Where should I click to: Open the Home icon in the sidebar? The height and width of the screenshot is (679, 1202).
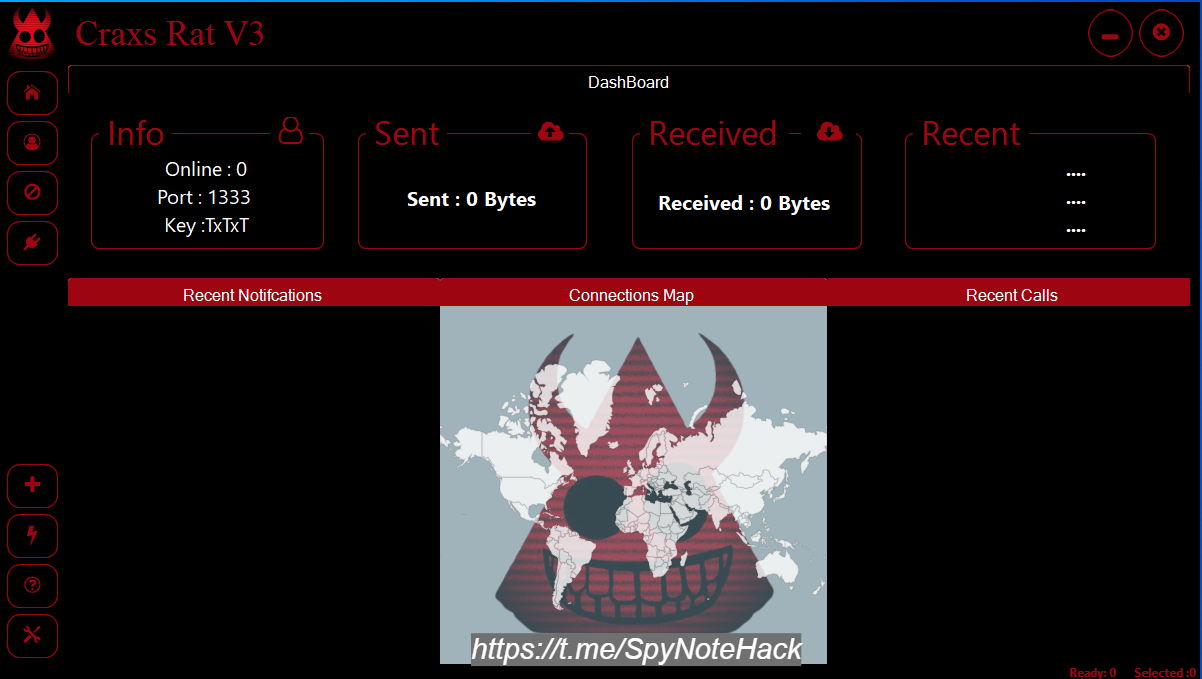pos(32,93)
